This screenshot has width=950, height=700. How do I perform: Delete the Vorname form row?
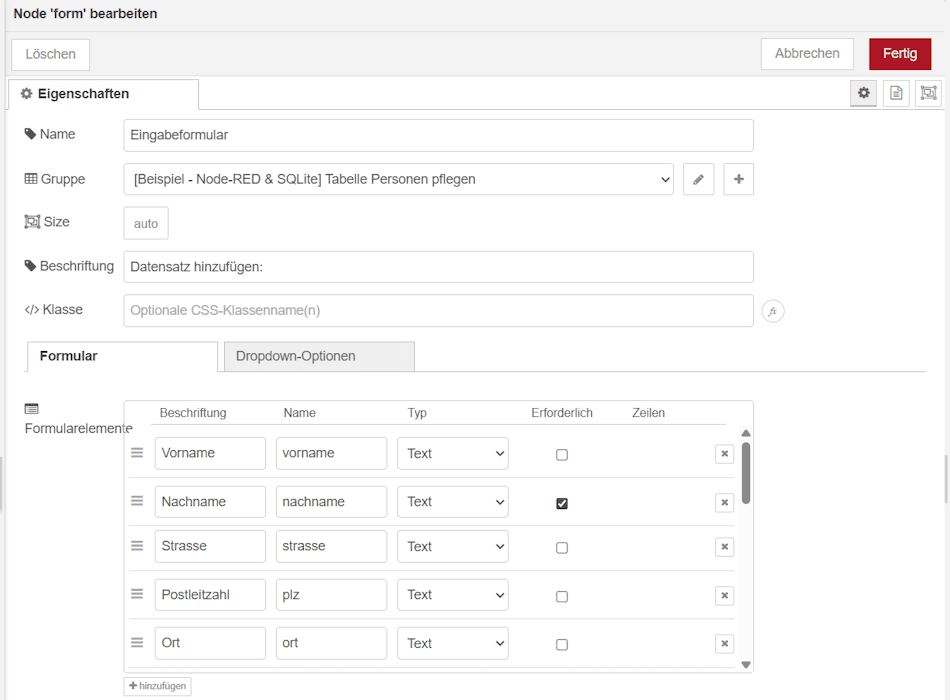(x=724, y=454)
